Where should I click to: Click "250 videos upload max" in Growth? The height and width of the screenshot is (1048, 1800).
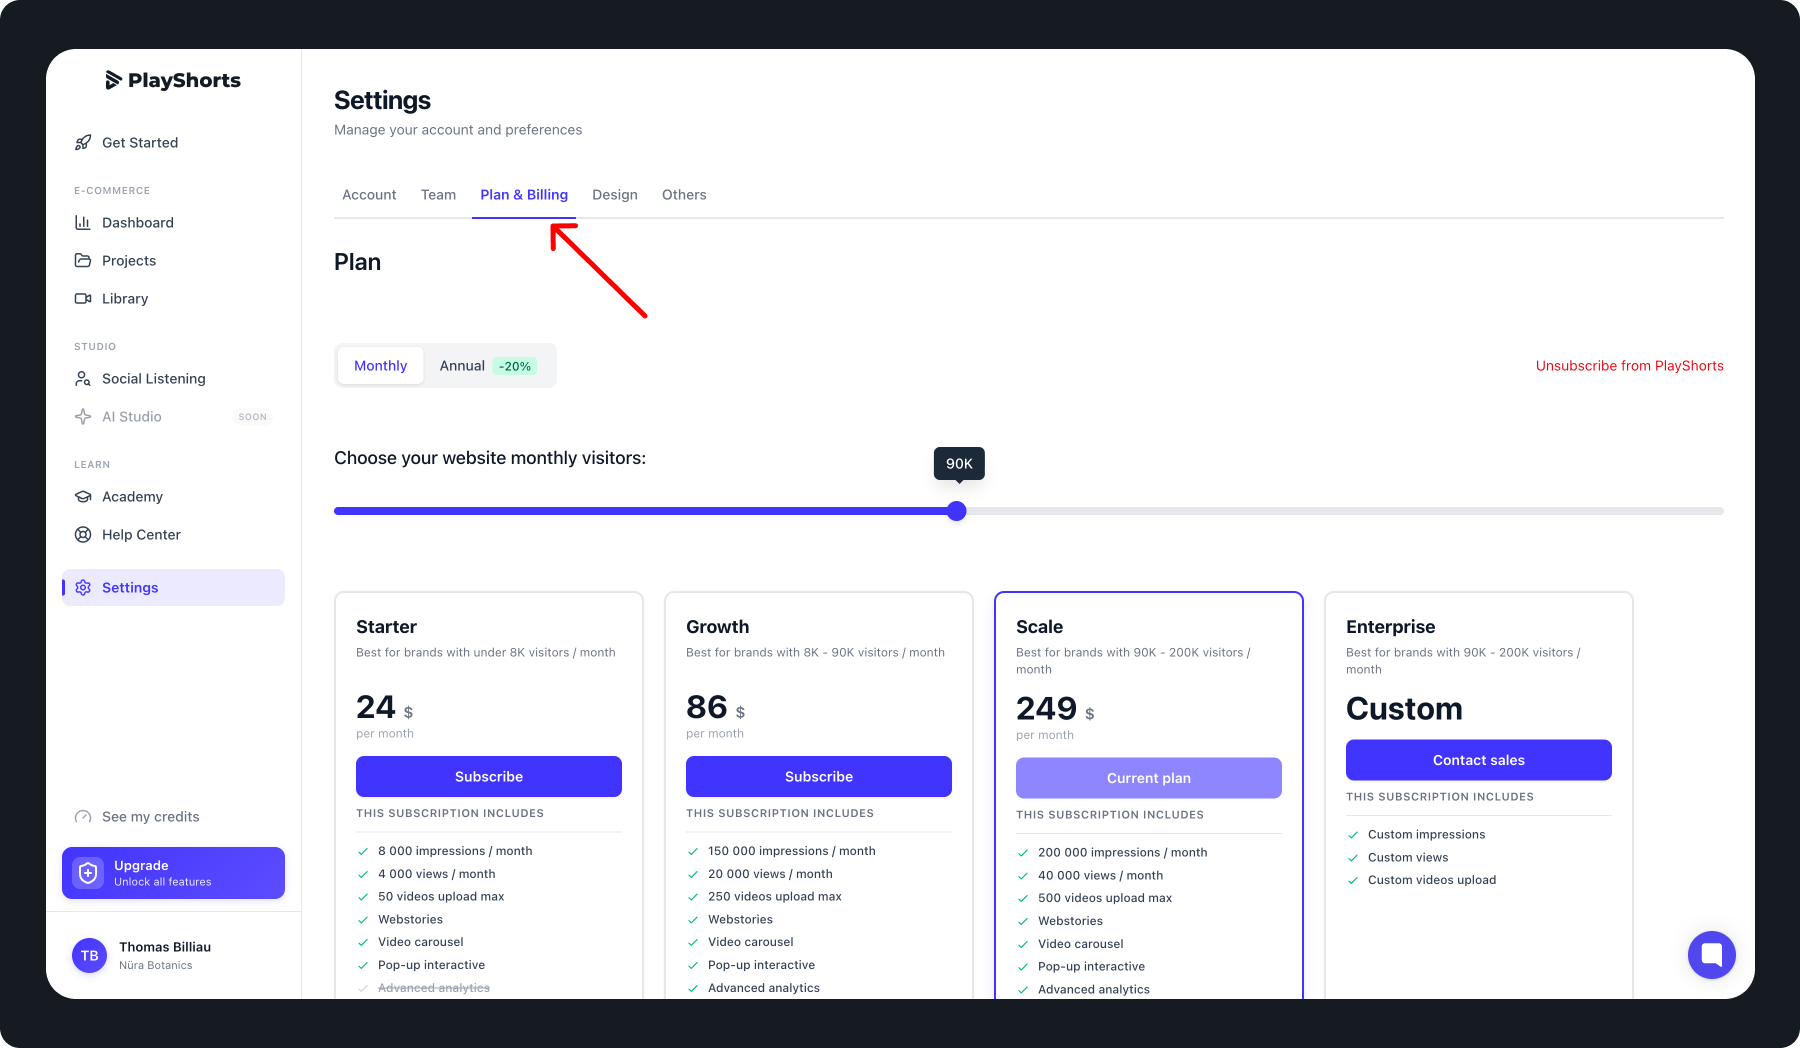774,897
